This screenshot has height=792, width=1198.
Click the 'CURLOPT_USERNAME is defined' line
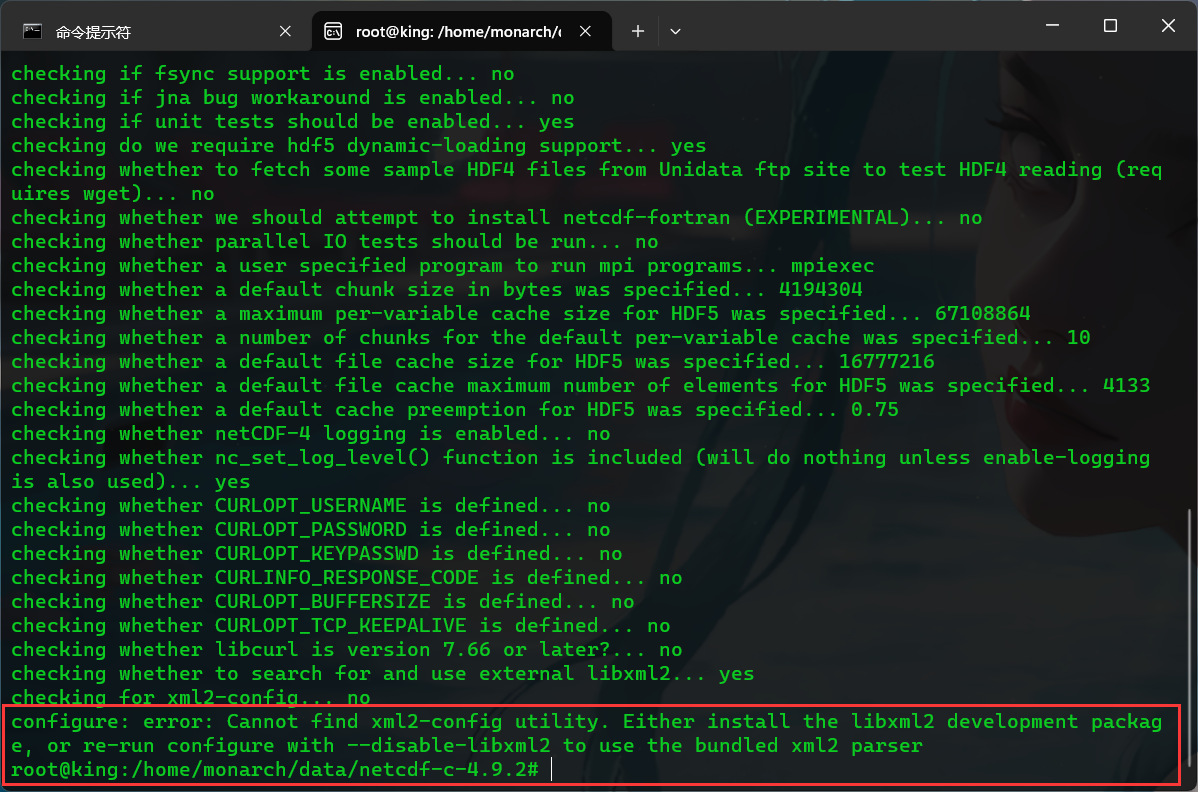[x=311, y=505]
